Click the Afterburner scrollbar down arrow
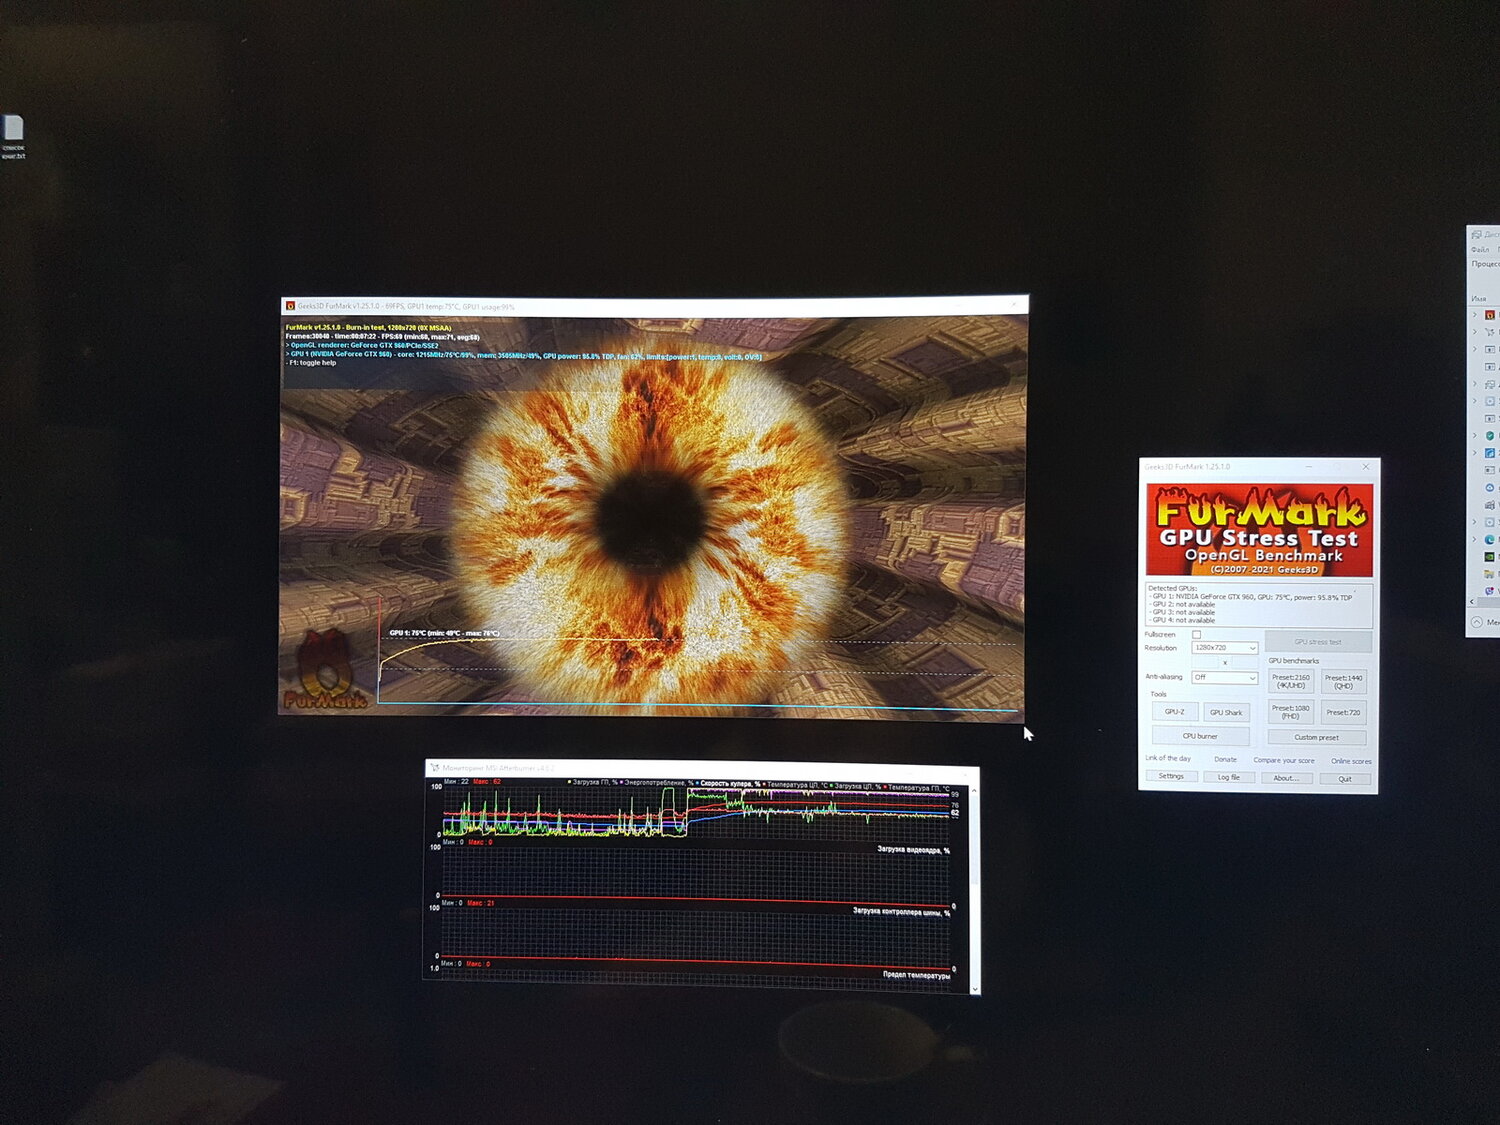The height and width of the screenshot is (1125, 1500). pos(975,988)
